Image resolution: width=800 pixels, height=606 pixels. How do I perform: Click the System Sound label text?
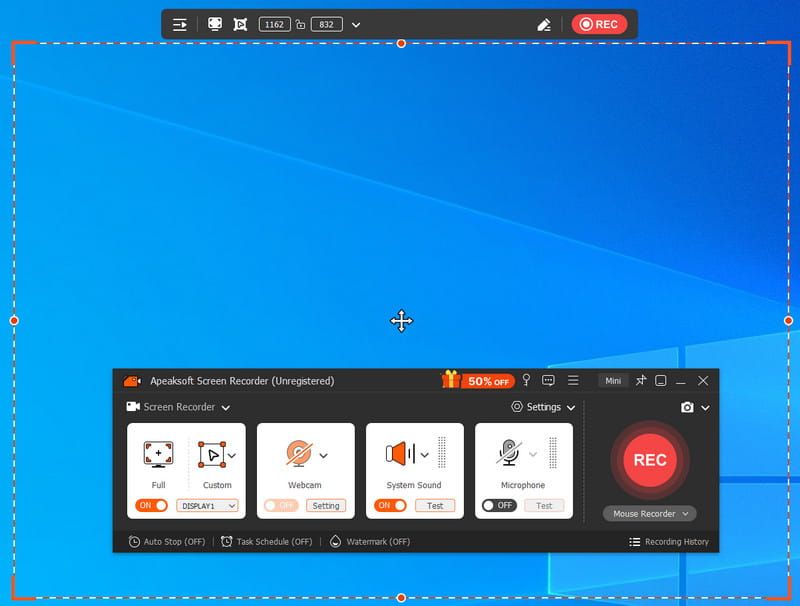414,485
